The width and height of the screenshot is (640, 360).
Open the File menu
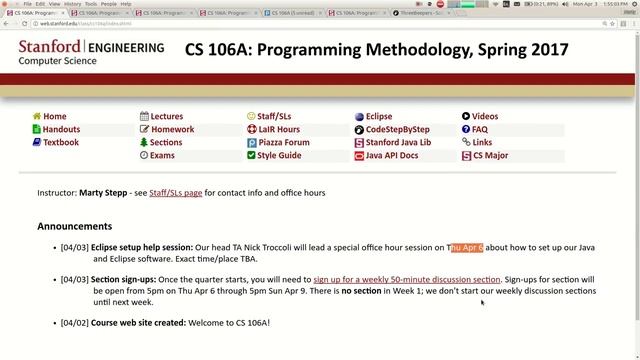(x=27, y=4)
